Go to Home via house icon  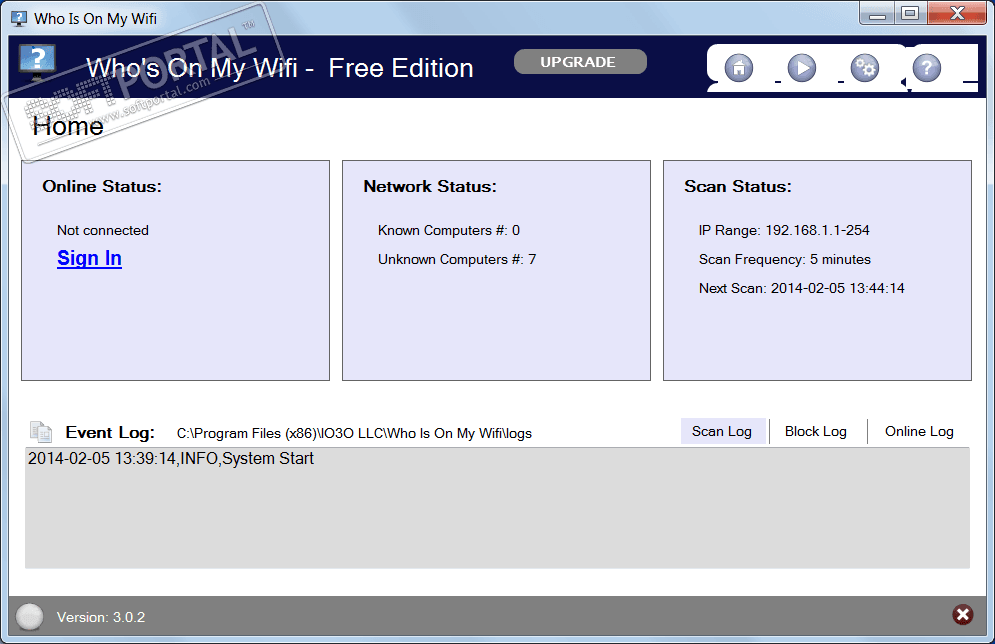pos(739,68)
